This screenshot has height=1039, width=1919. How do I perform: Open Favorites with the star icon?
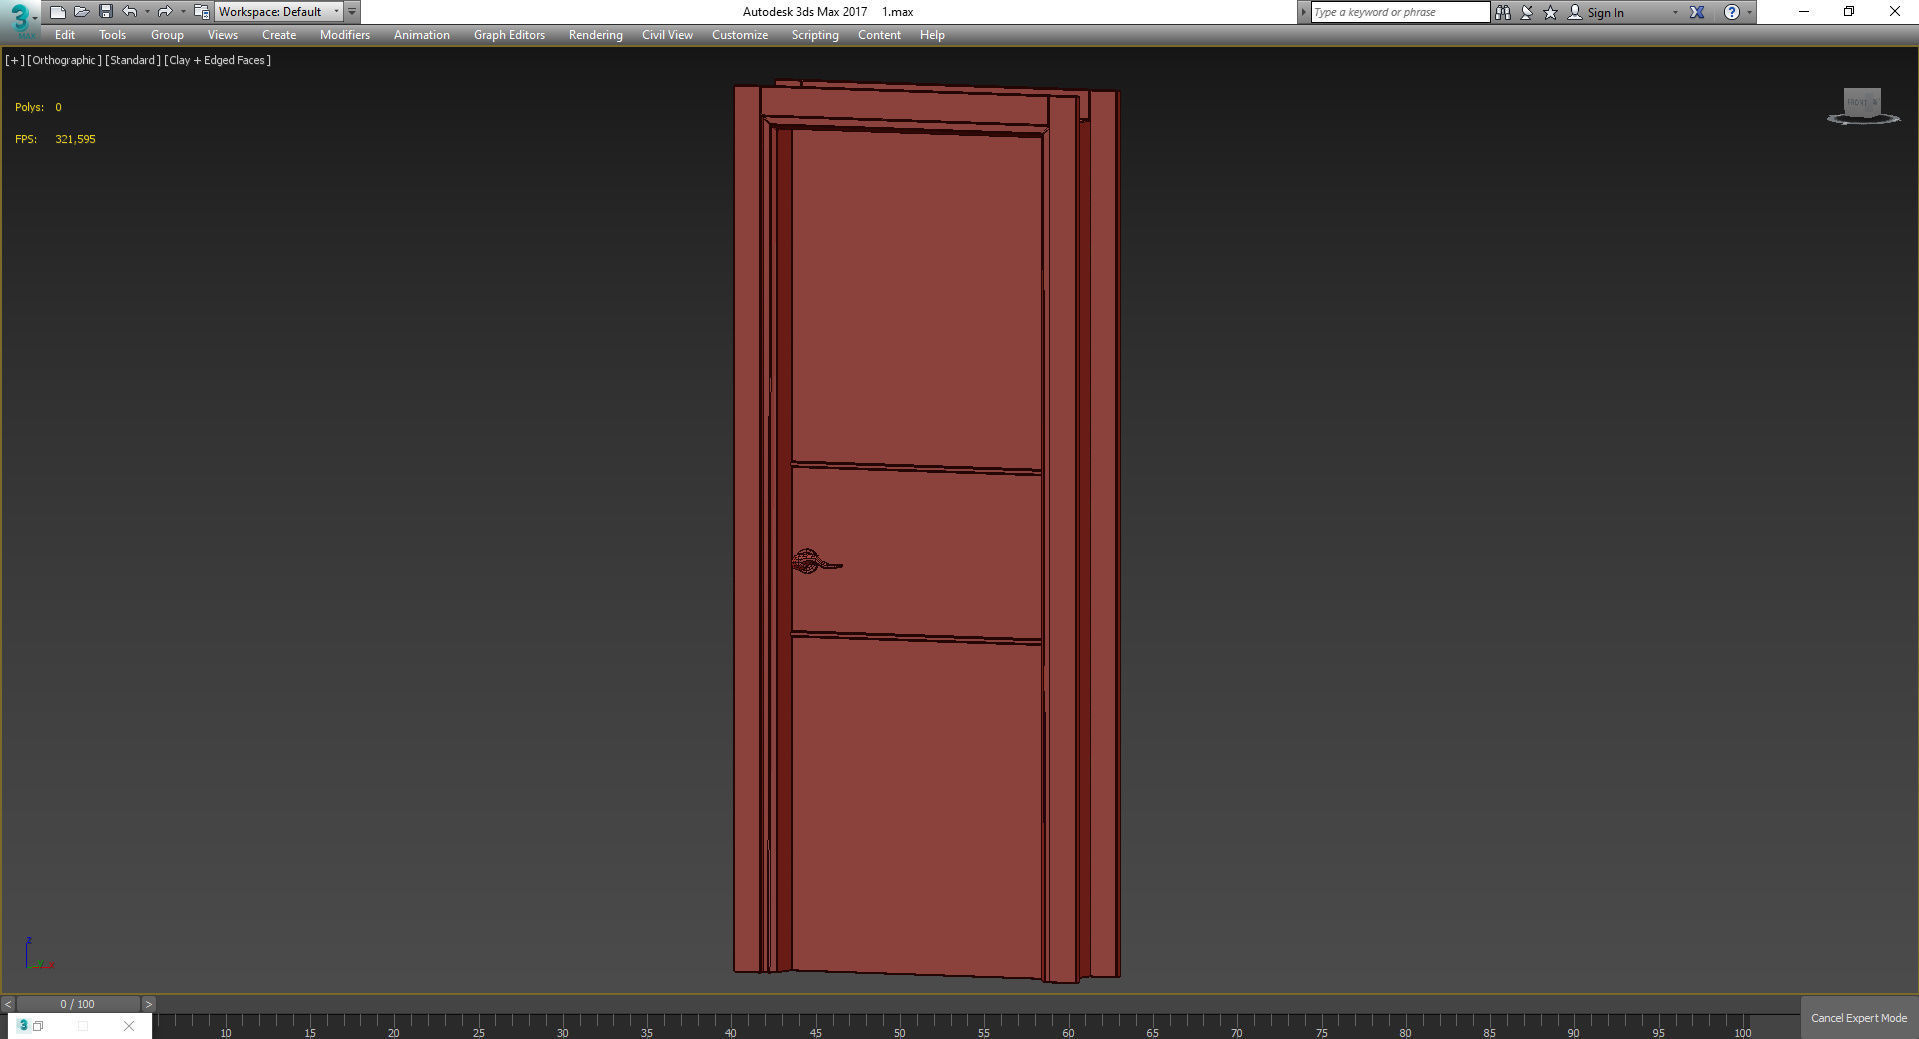1551,12
